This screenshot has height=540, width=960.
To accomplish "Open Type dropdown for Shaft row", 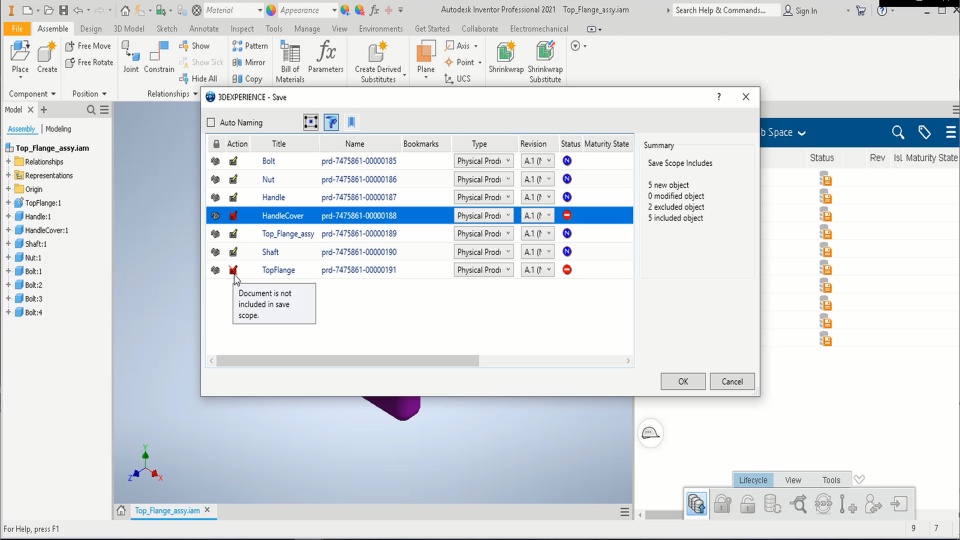I will pyautogui.click(x=483, y=252).
